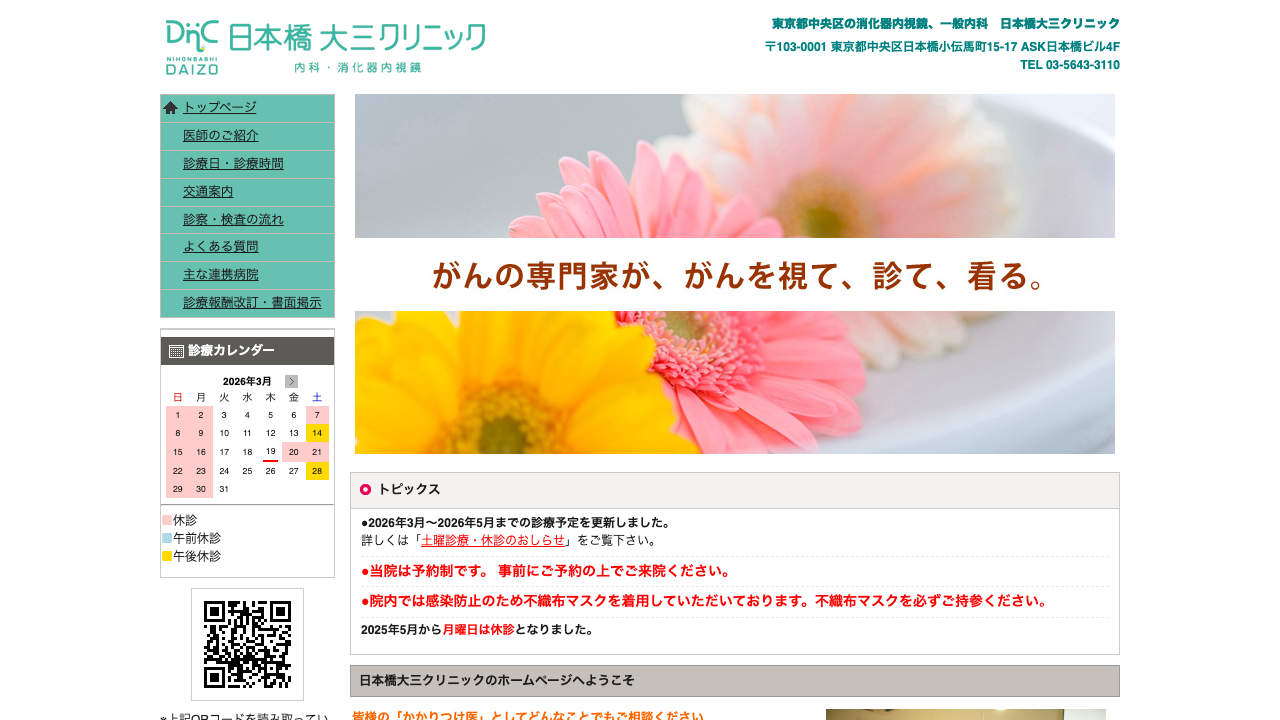Click the blue 午前休診 legend swatch
The width and height of the screenshot is (1280, 720).
click(167, 538)
